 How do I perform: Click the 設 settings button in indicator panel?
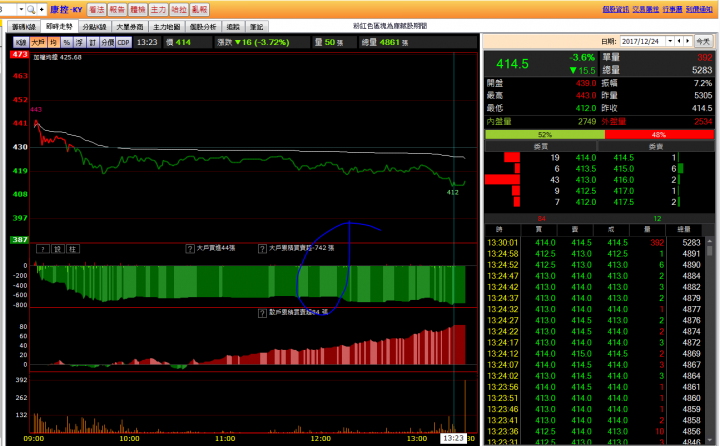click(x=57, y=249)
